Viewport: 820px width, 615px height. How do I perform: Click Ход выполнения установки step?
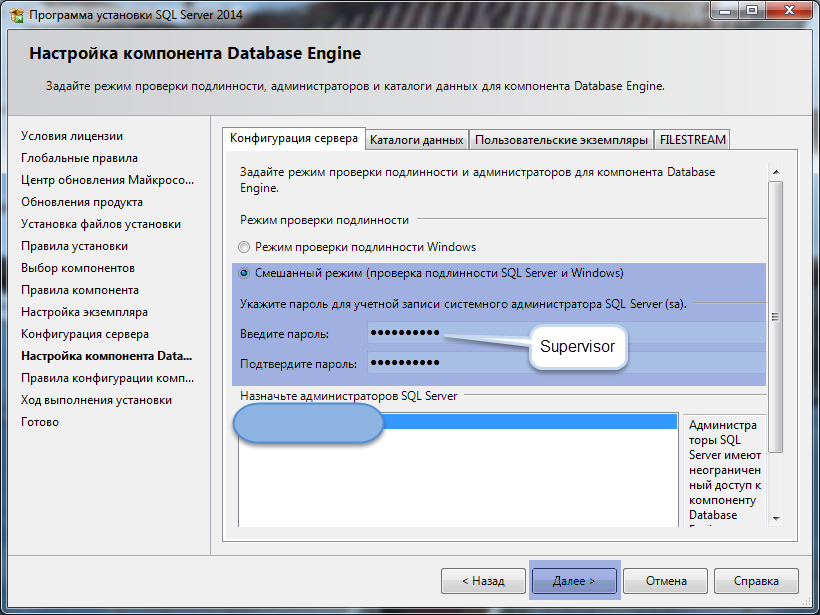pyautogui.click(x=96, y=400)
